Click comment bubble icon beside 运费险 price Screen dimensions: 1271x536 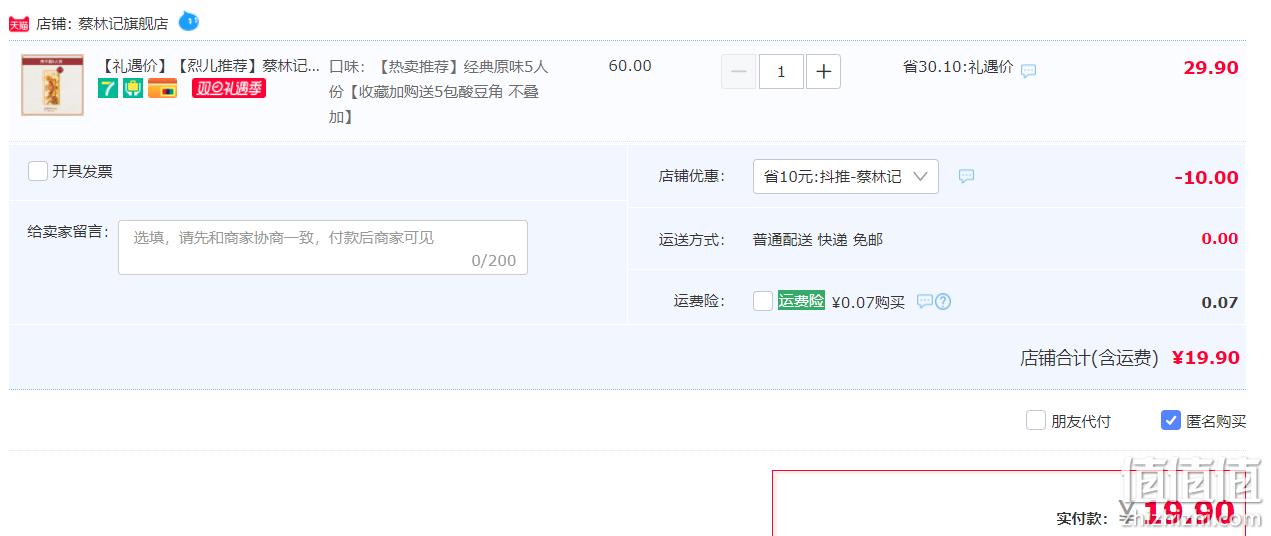(x=925, y=301)
